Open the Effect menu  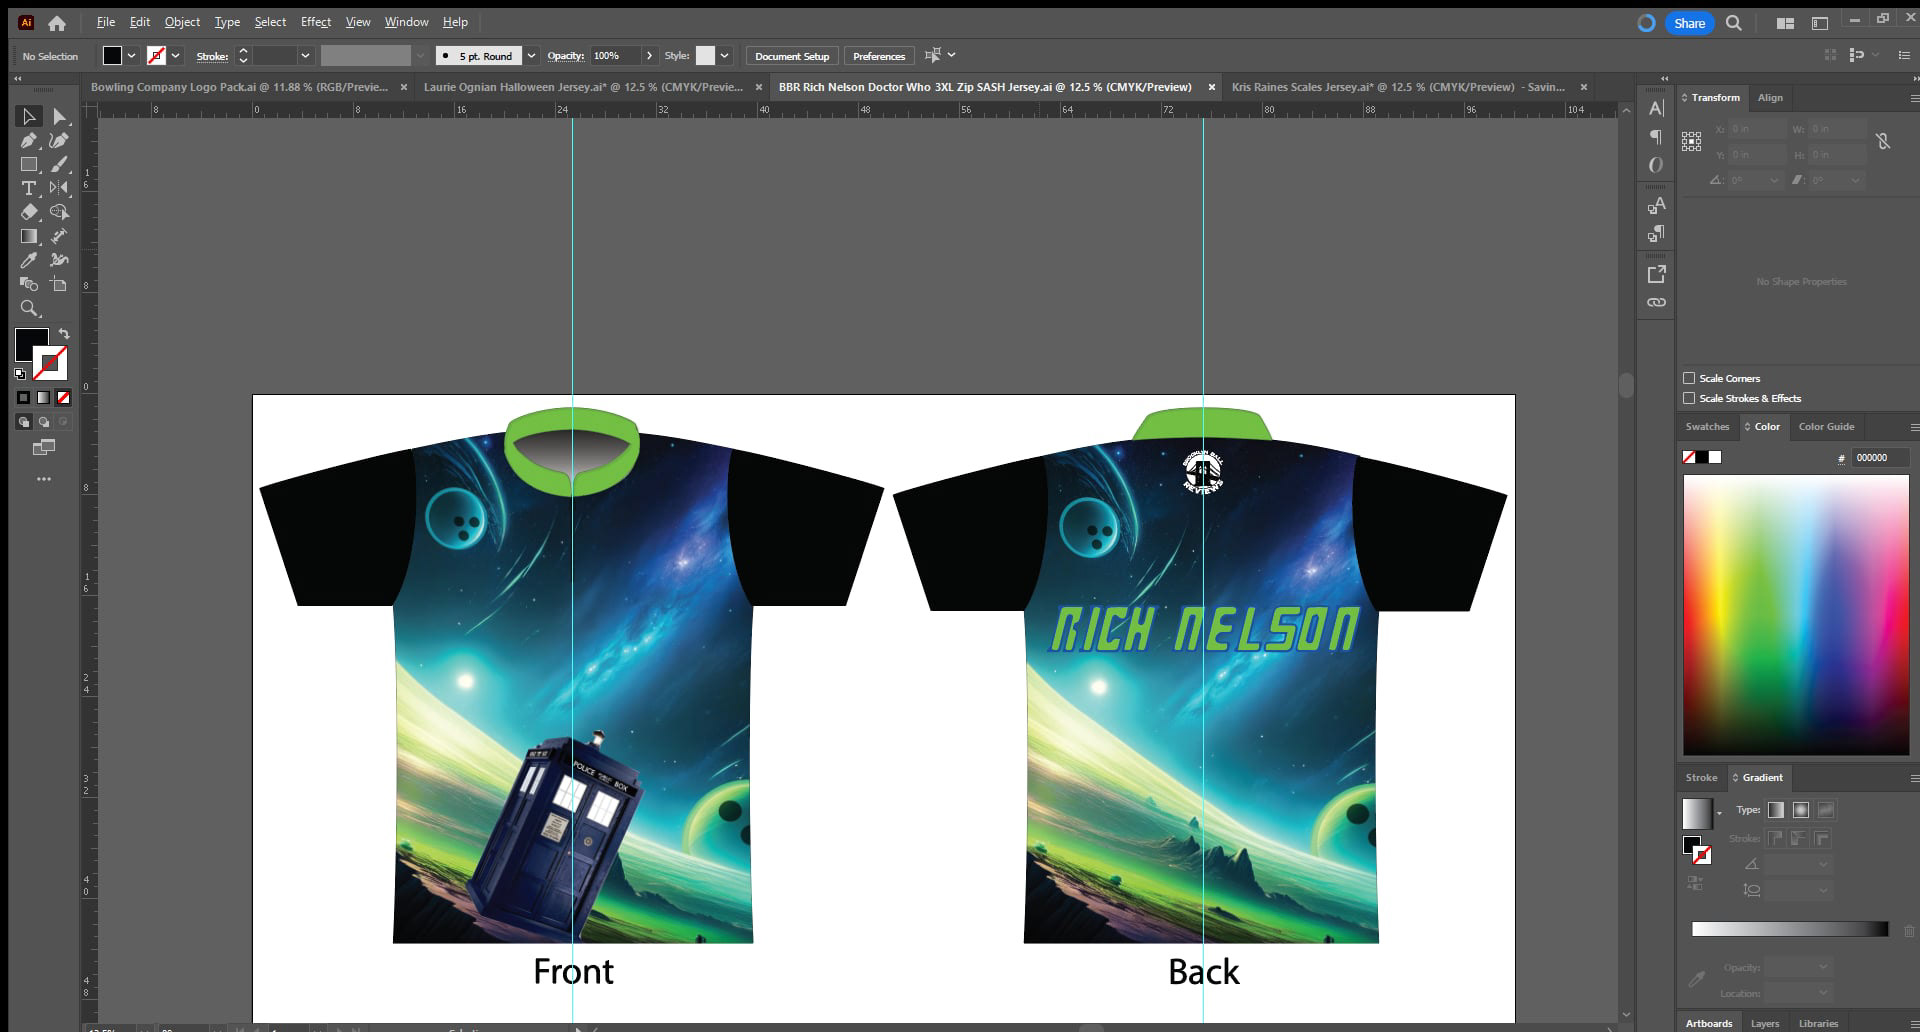(316, 22)
